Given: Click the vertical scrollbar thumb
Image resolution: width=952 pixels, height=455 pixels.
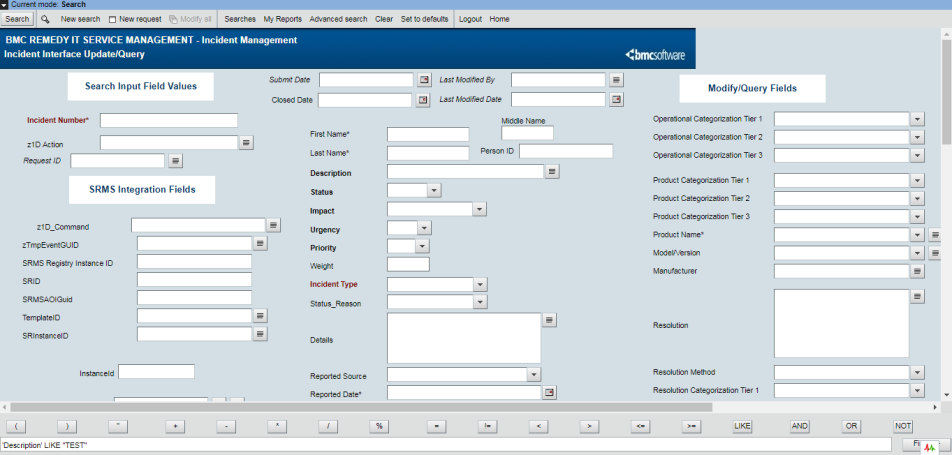Looking at the screenshot, I should (947, 93).
